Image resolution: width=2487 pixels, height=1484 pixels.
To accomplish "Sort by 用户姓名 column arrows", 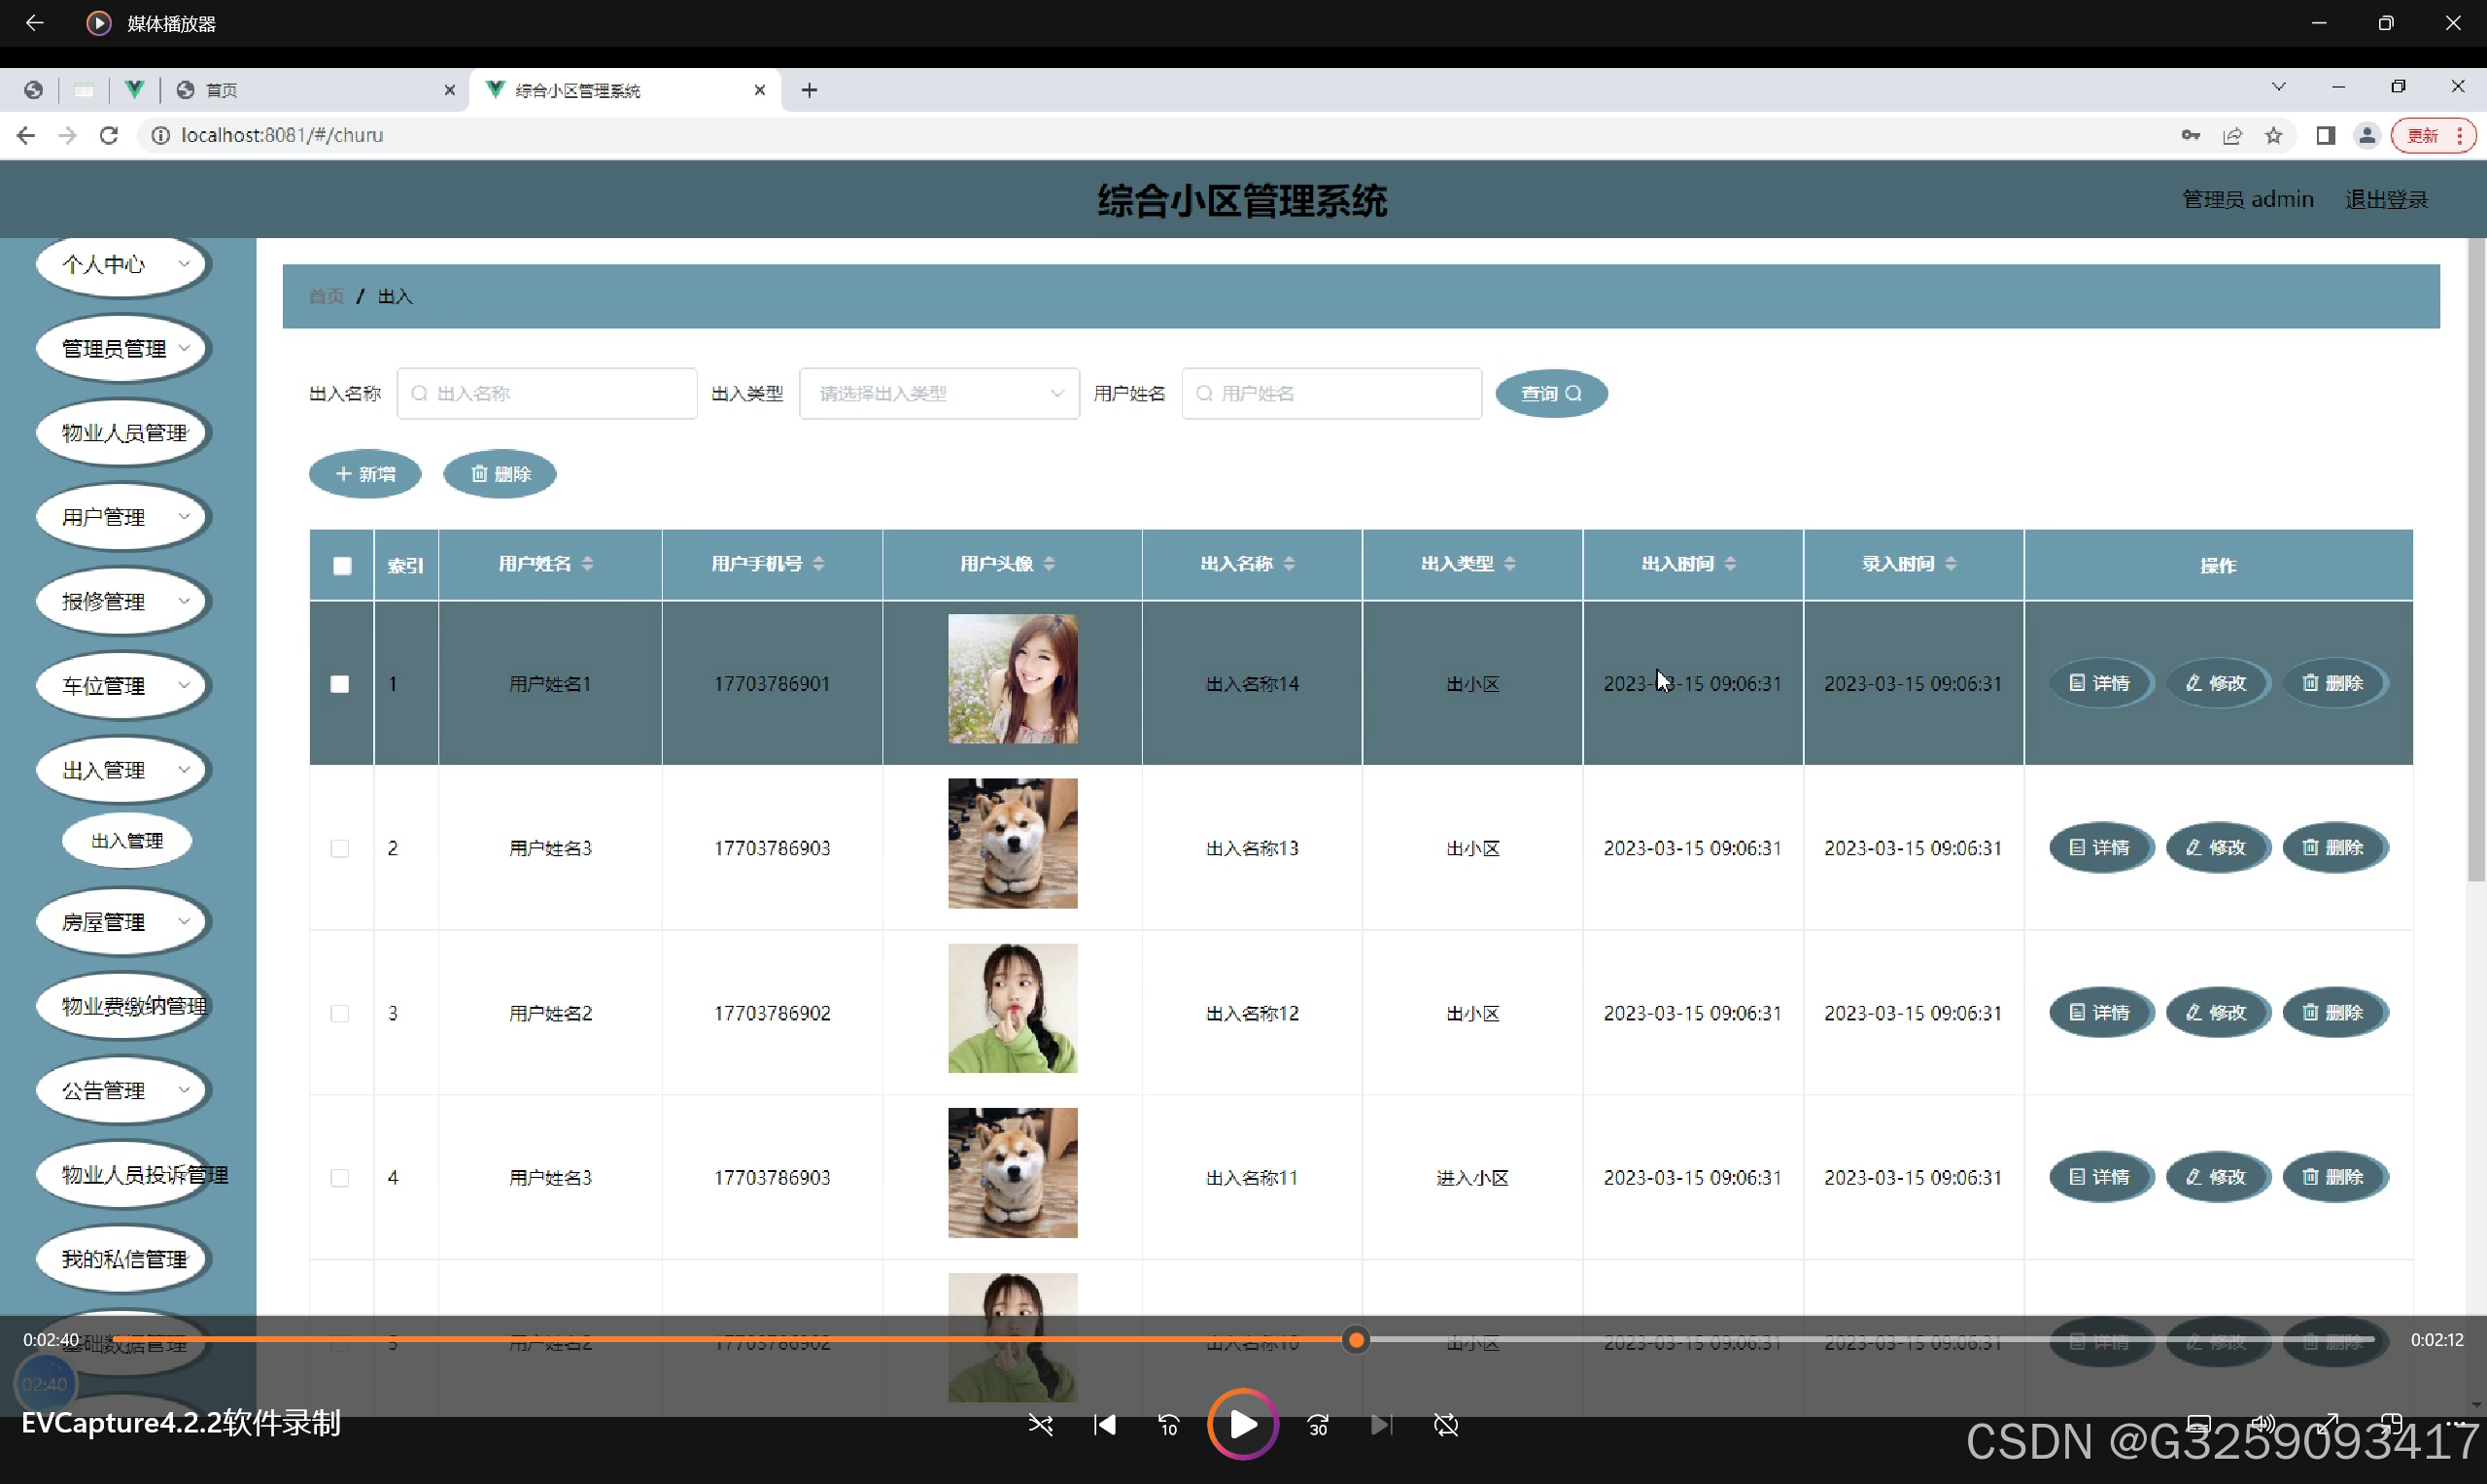I will point(587,564).
